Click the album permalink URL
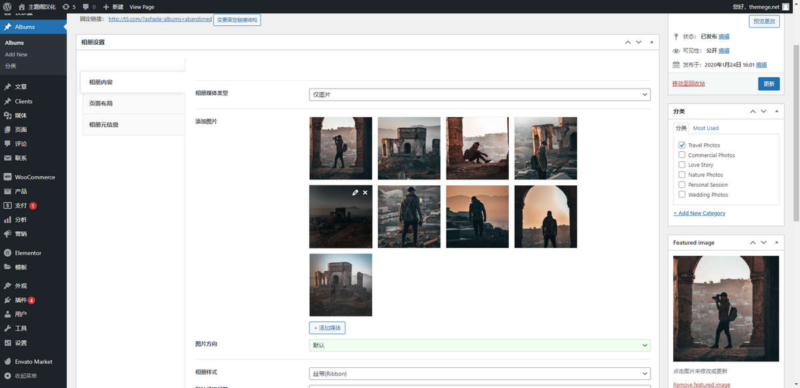 160,19
